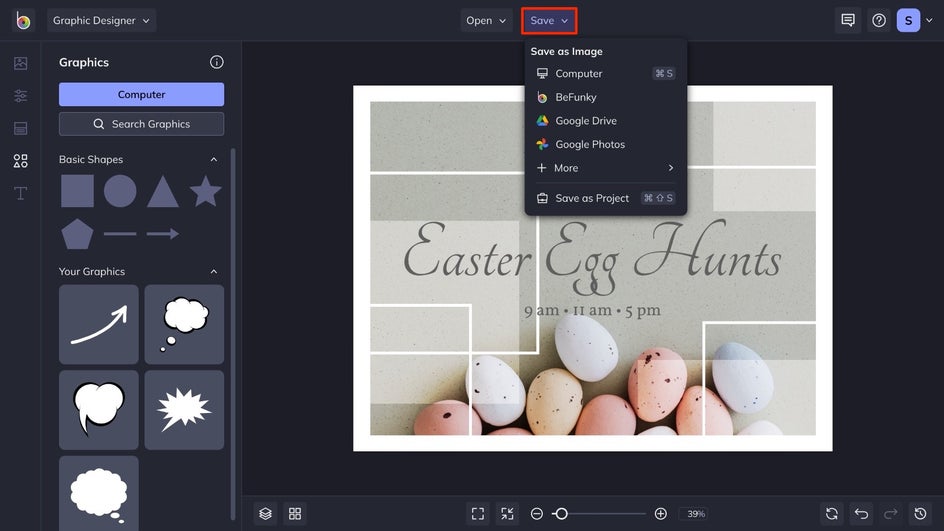Open the History clock icon
Image resolution: width=944 pixels, height=531 pixels.
click(921, 513)
